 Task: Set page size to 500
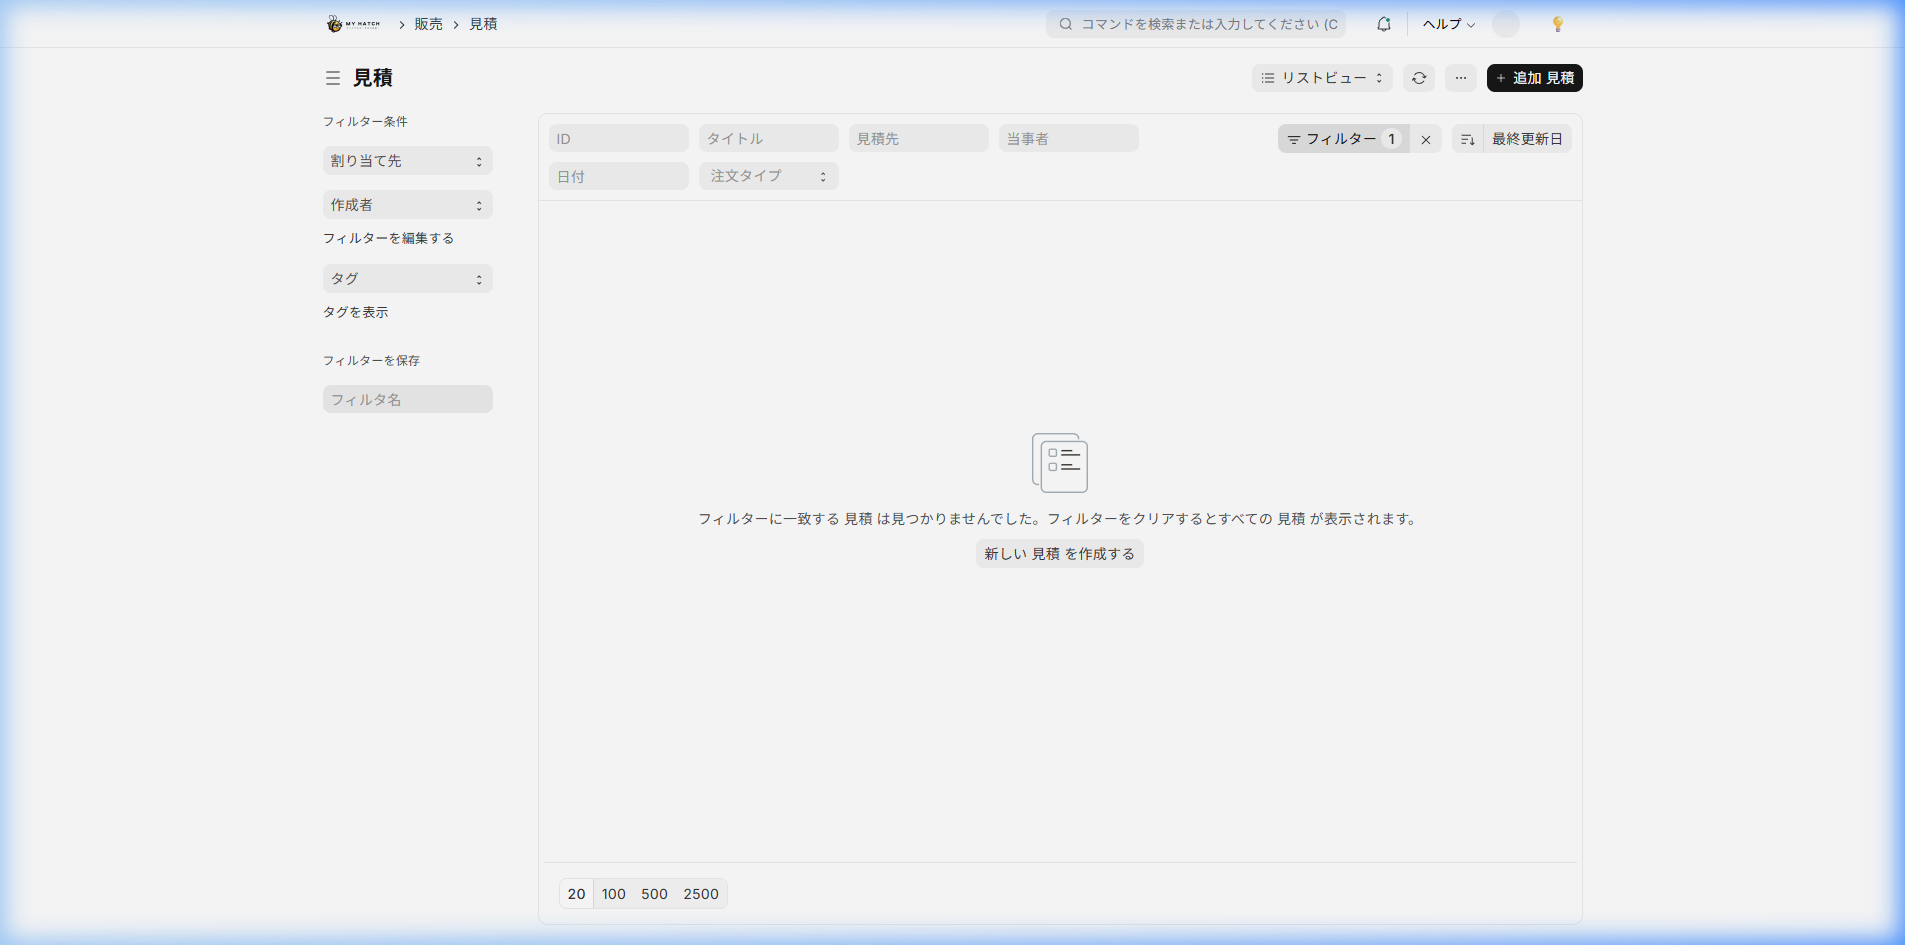pos(654,894)
